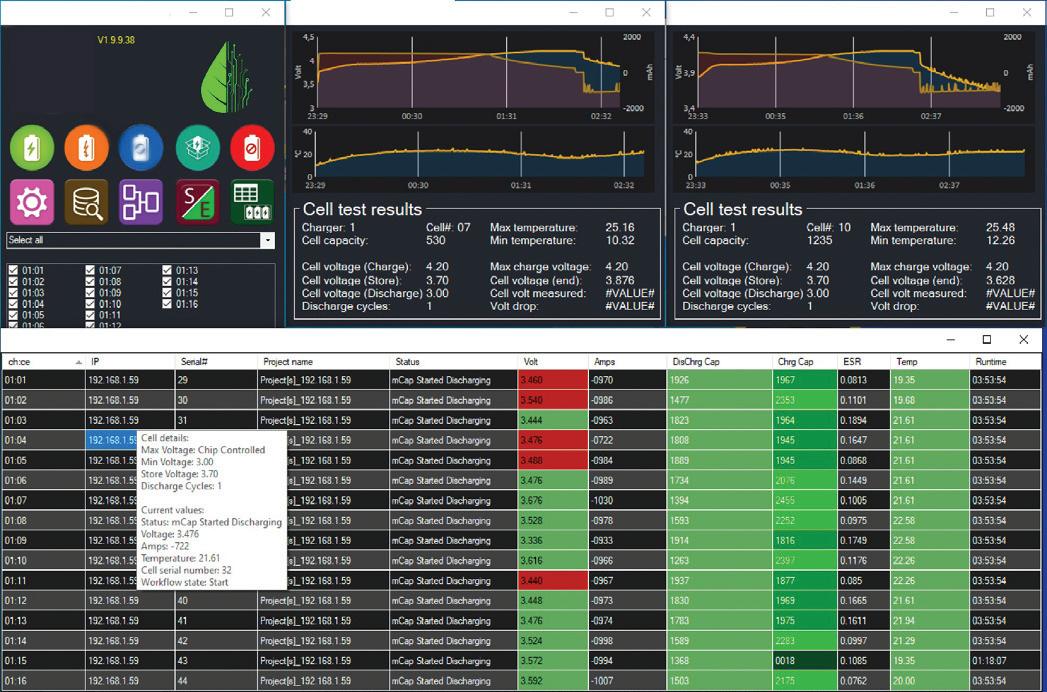Click the S/E start-end icon

coord(198,202)
